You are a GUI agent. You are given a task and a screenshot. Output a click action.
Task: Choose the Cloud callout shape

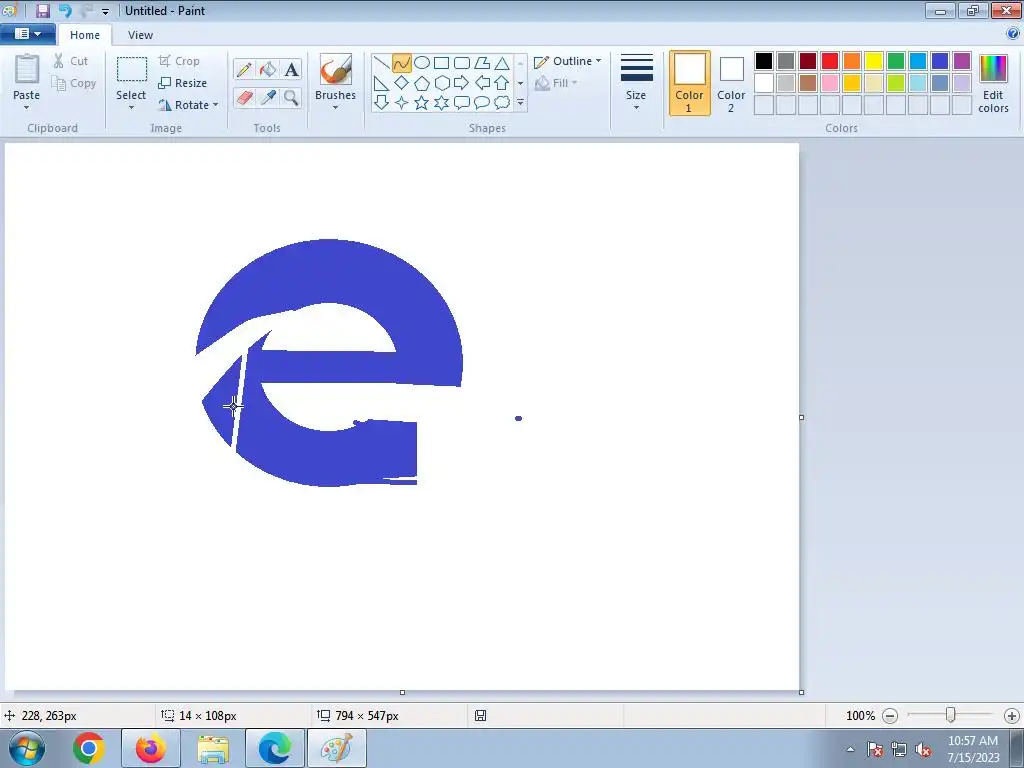pos(502,103)
